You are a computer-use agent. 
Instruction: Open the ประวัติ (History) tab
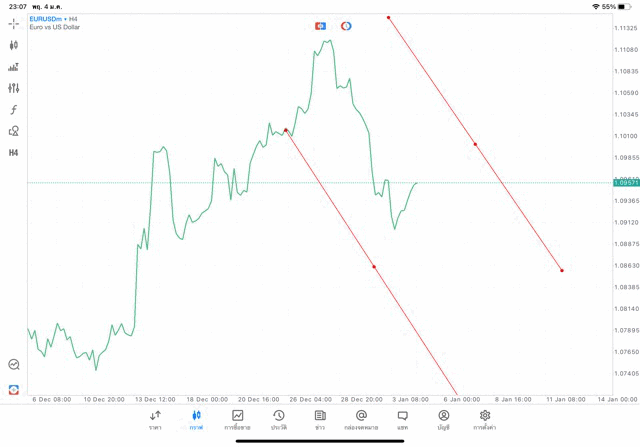279,420
